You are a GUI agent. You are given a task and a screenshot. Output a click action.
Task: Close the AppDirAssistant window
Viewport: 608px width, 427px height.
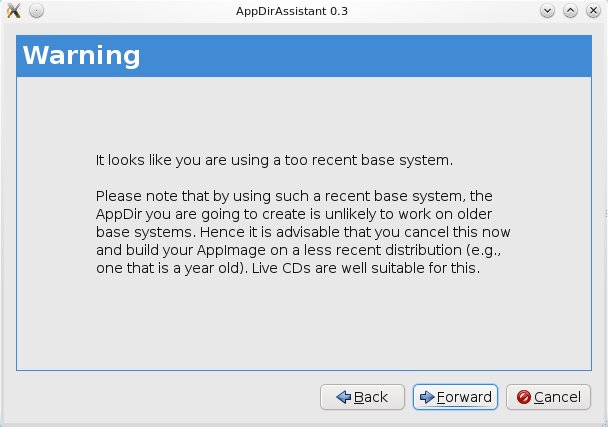(x=592, y=11)
